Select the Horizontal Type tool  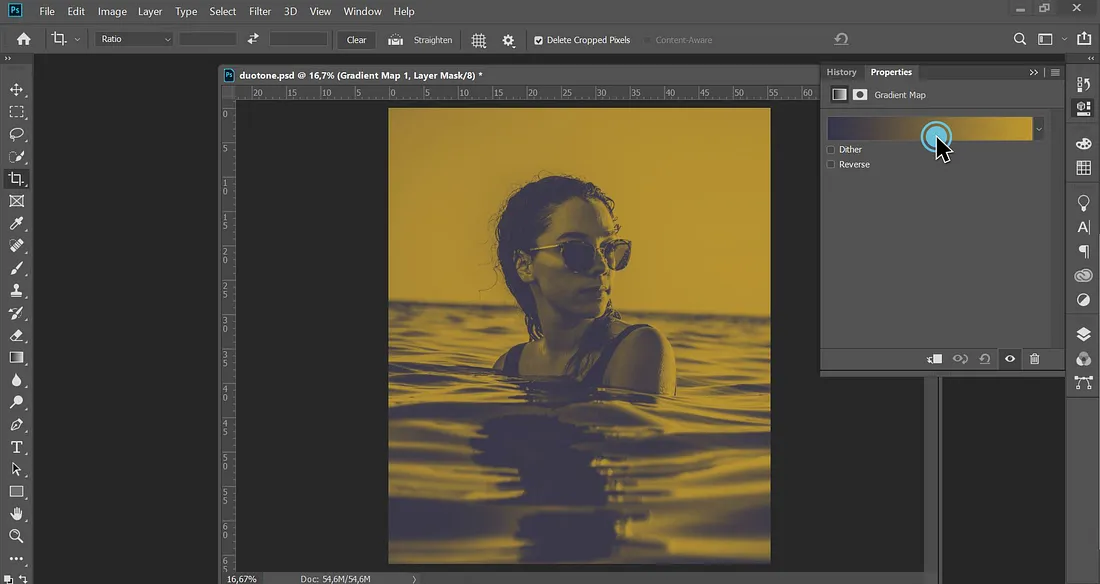click(16, 447)
